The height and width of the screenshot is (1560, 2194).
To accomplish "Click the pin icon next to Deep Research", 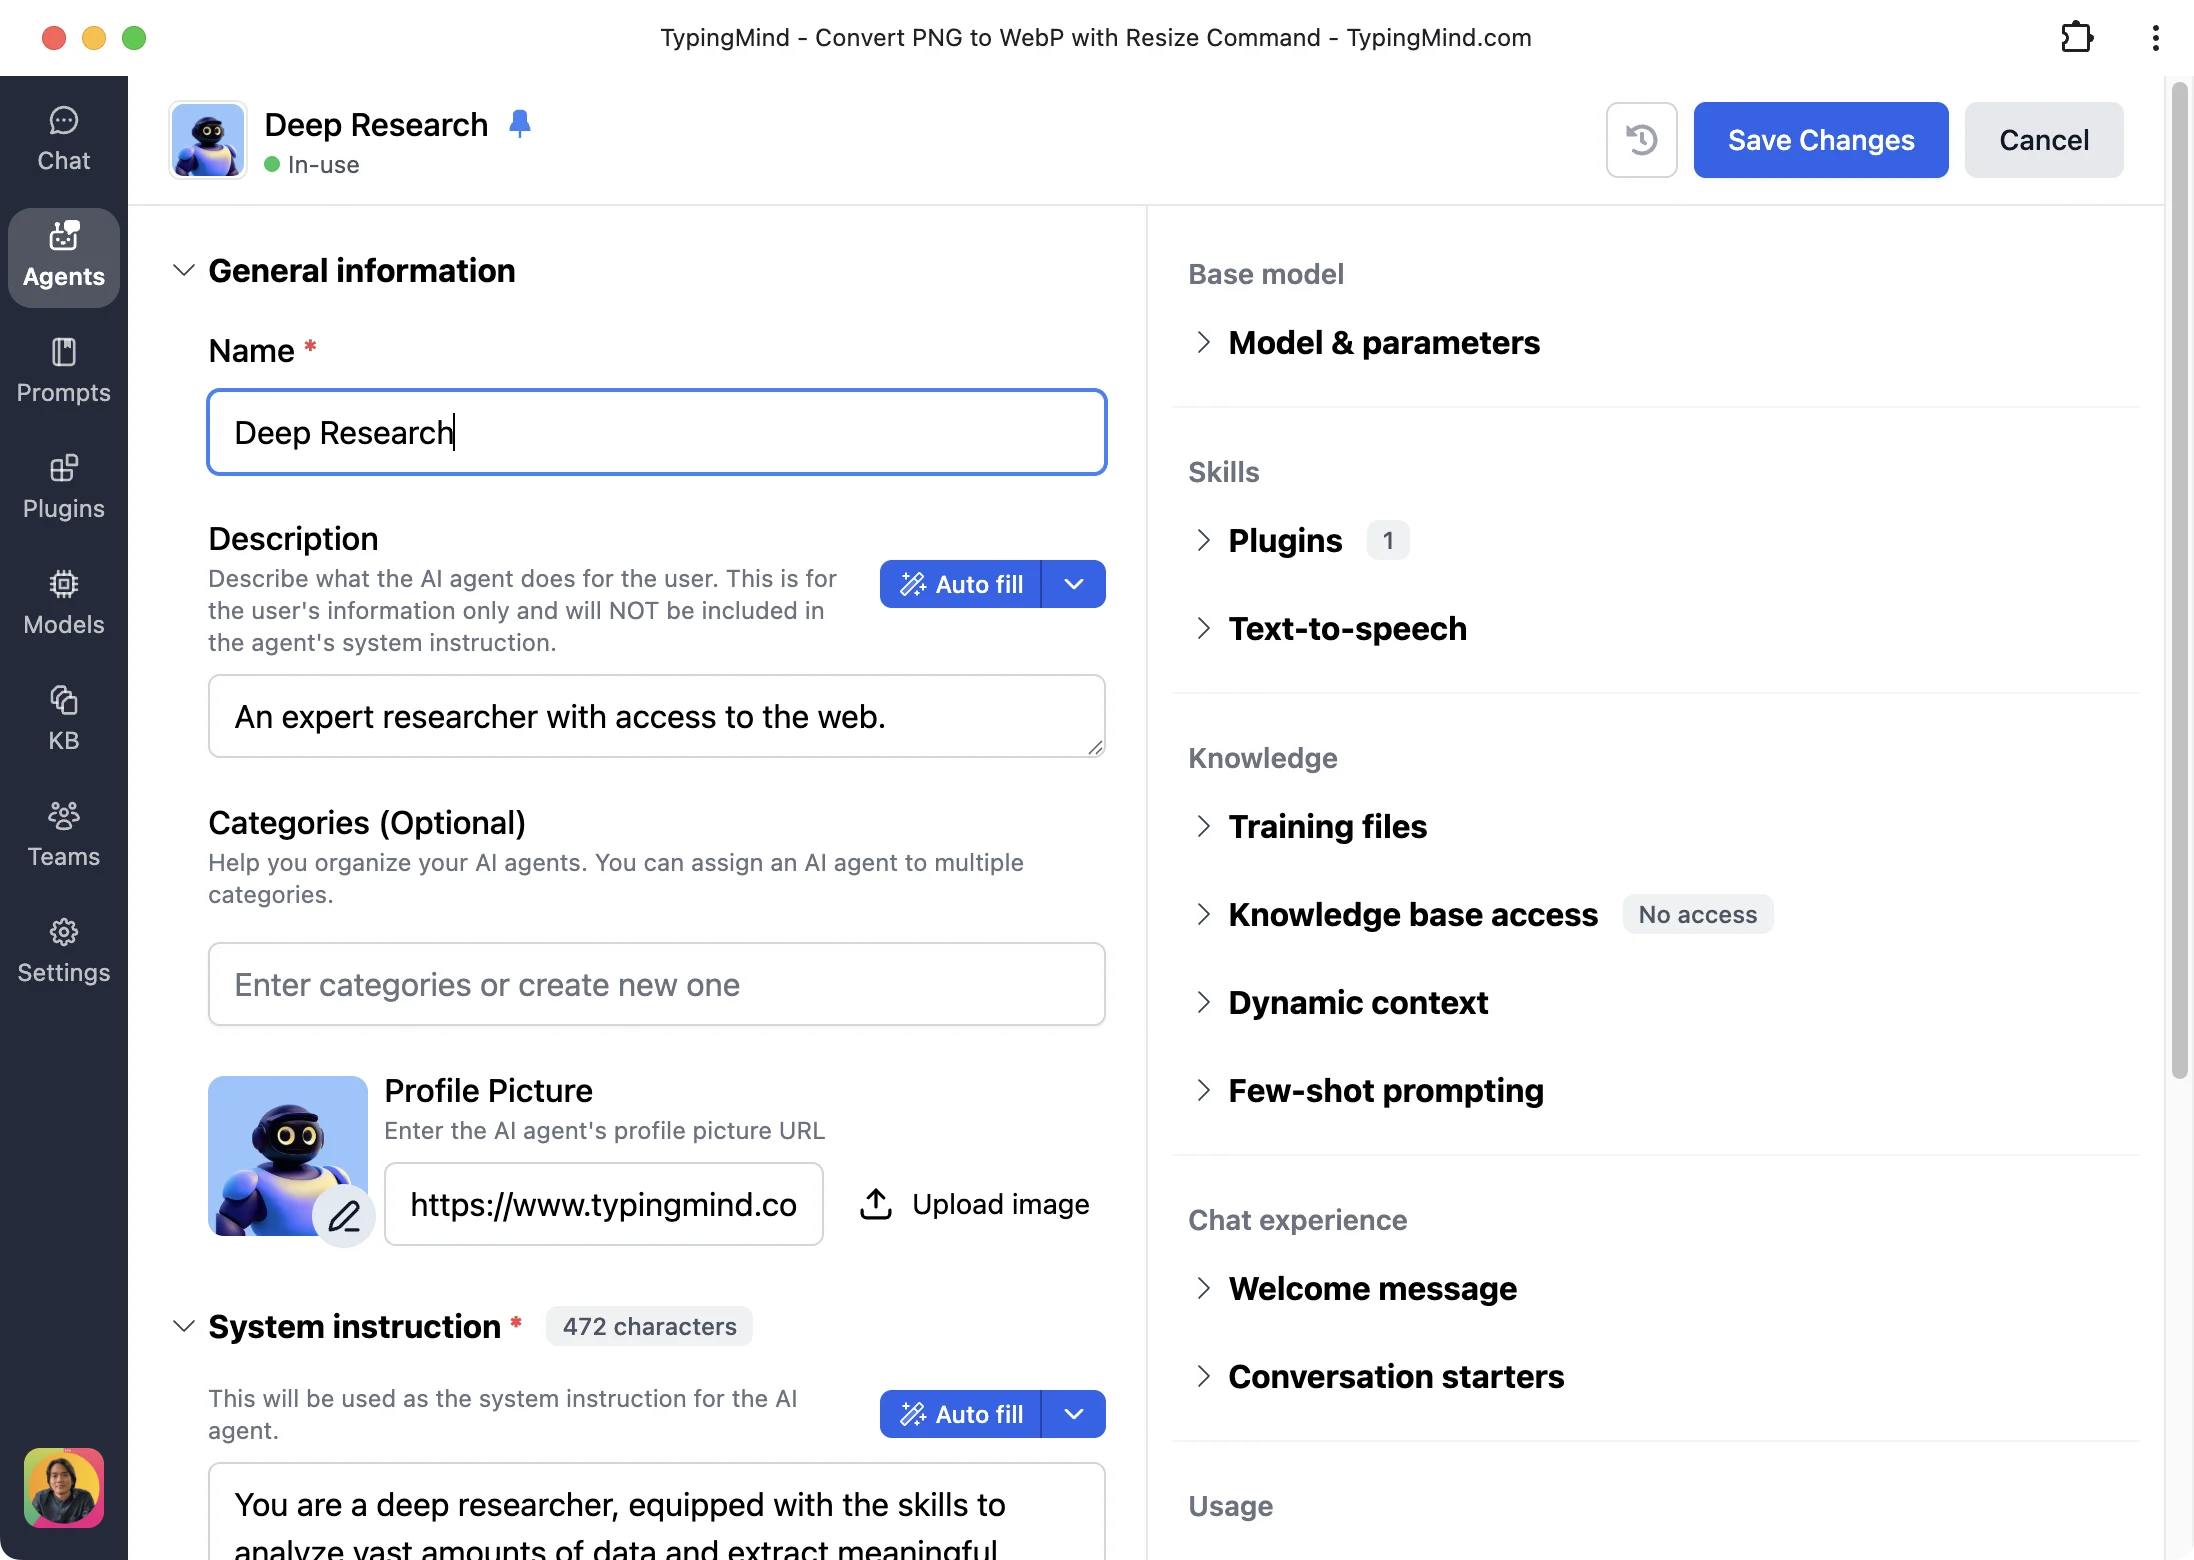I will [x=519, y=124].
